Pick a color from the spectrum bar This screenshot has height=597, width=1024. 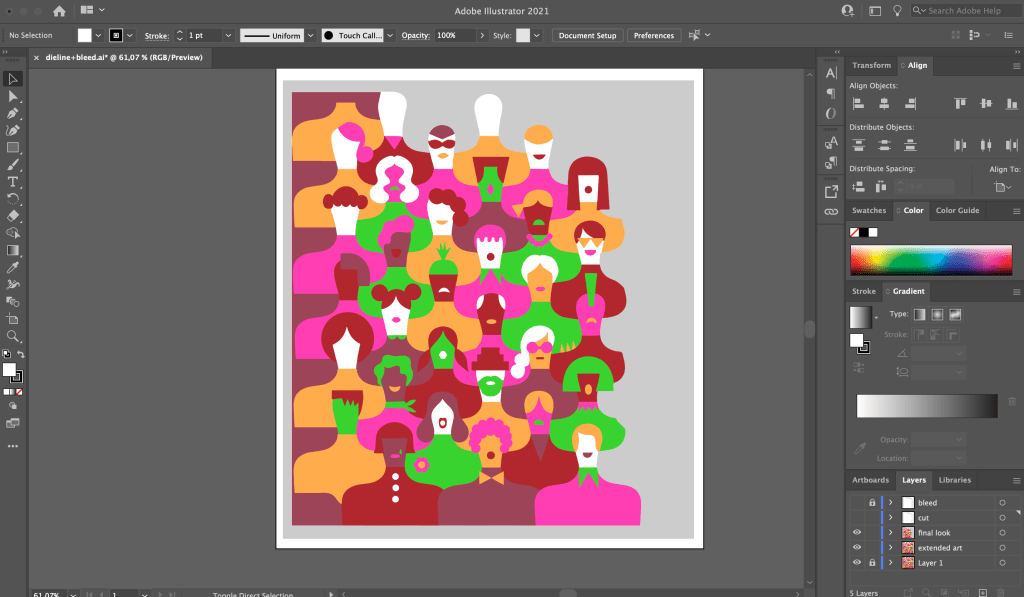(930, 258)
